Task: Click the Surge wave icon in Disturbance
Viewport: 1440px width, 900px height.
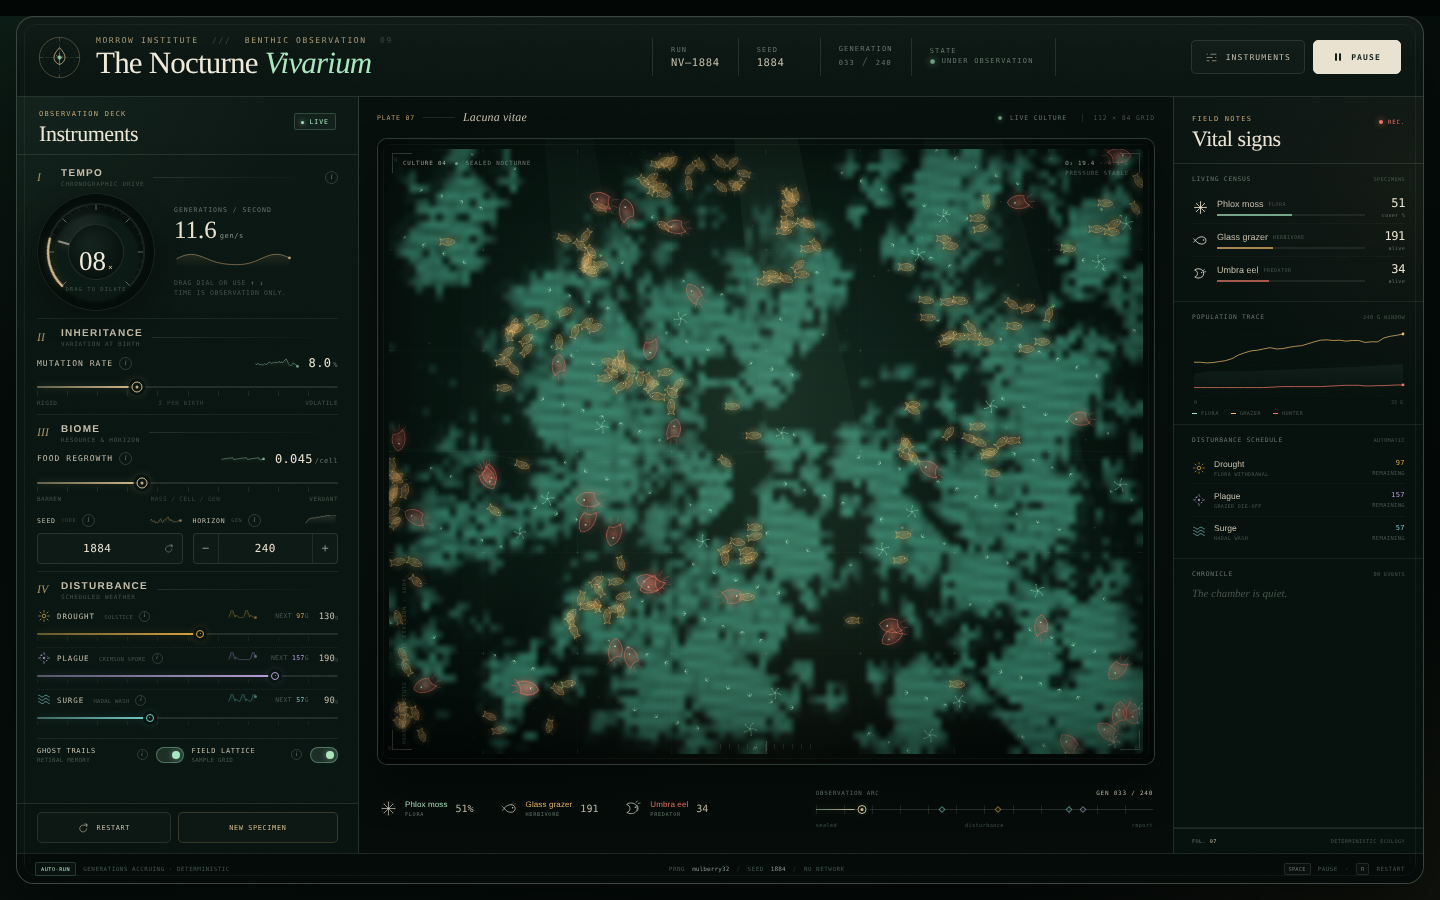Action: pyautogui.click(x=43, y=700)
